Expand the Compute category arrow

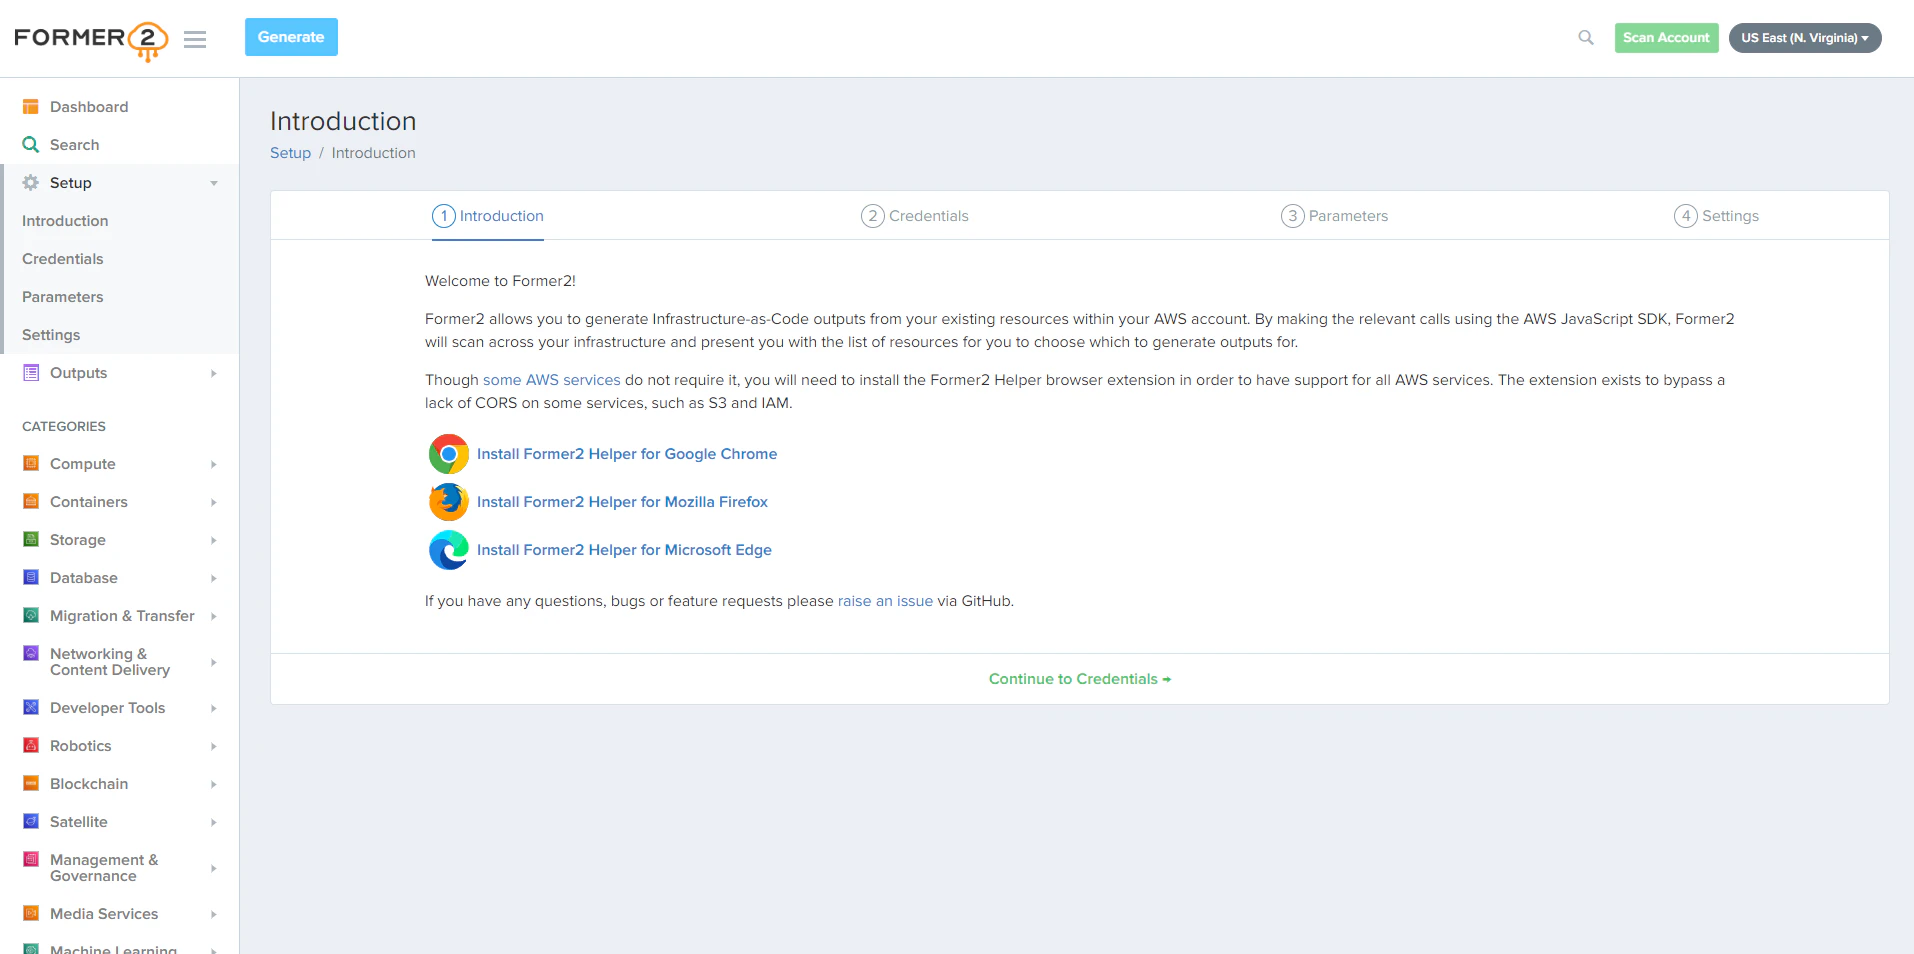coord(214,465)
